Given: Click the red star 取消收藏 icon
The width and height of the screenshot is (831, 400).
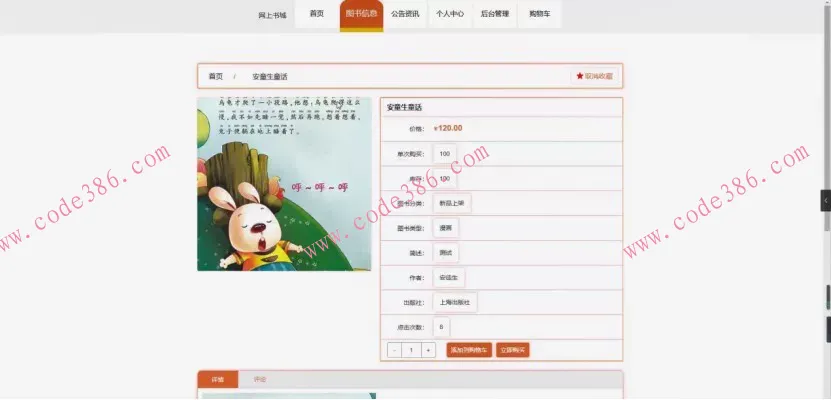Looking at the screenshot, I should (x=580, y=76).
